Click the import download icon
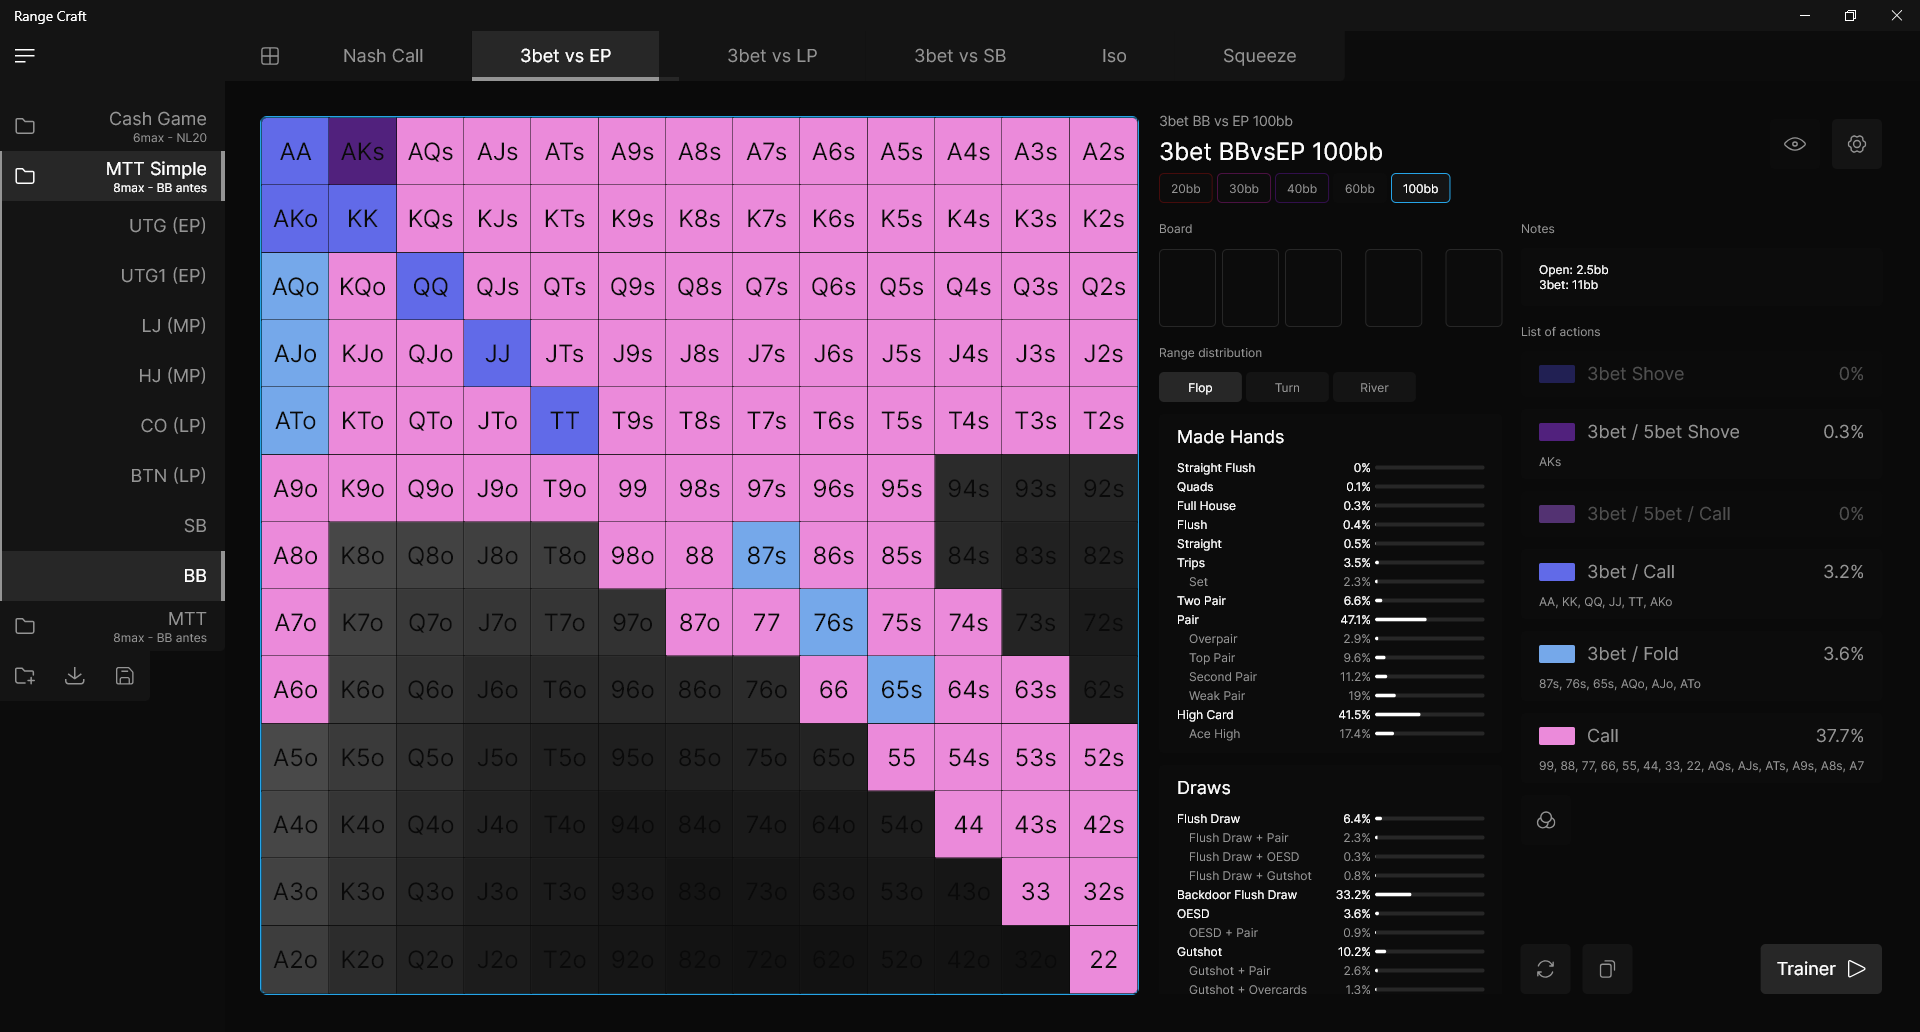This screenshot has width=1920, height=1032. (75, 676)
